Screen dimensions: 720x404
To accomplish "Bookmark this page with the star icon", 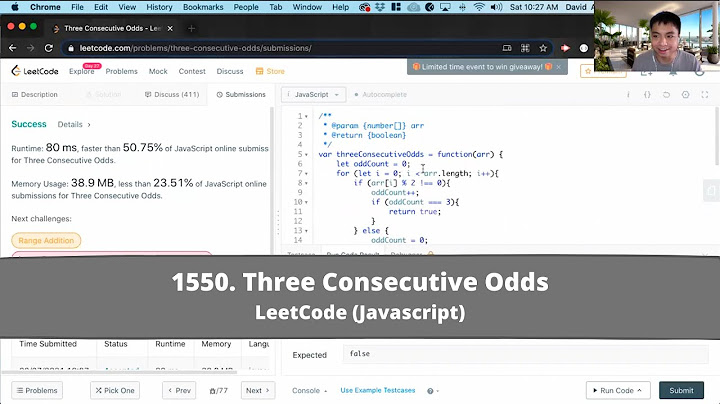I will 543,48.
